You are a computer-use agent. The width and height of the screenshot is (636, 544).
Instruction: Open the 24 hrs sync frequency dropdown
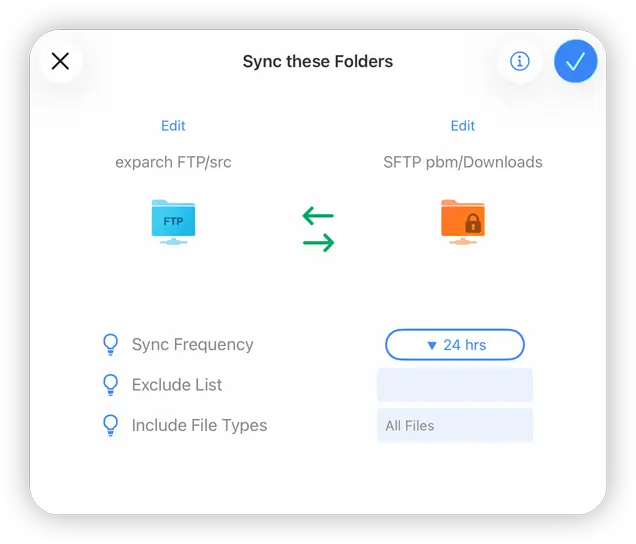(x=455, y=345)
